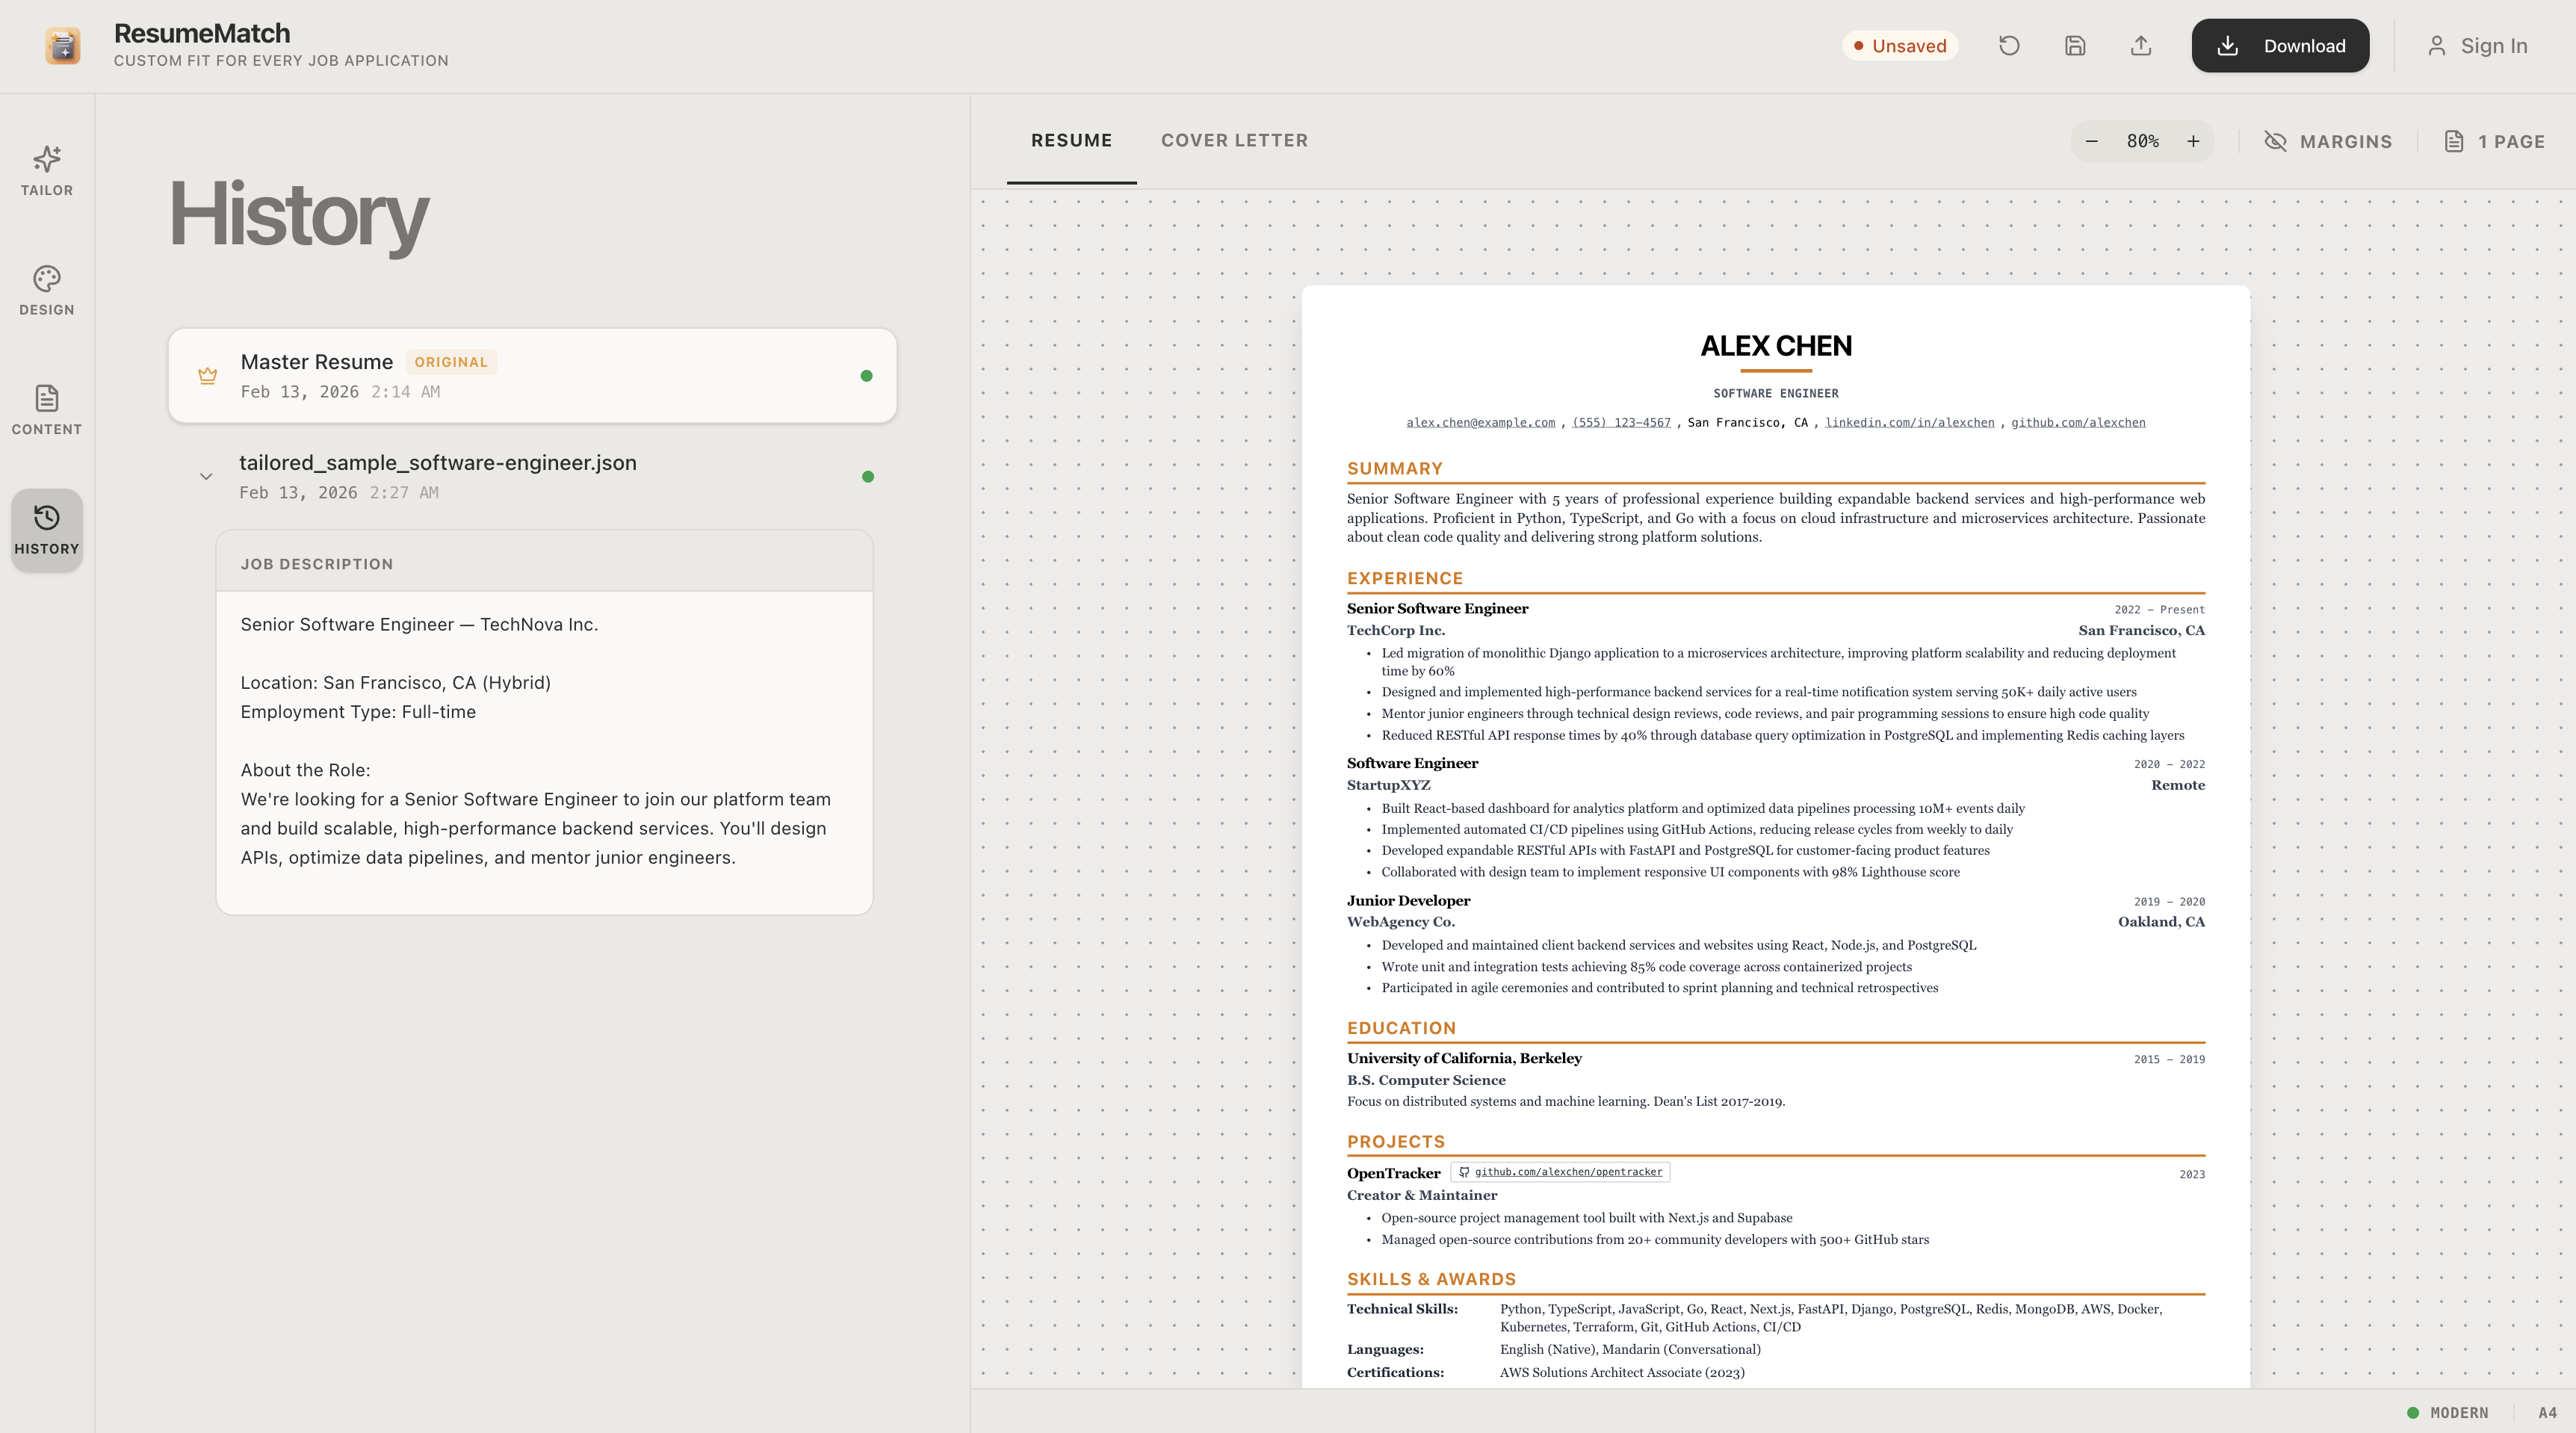The image size is (2576, 1433).
Task: Select the Resume tab
Action: point(1071,140)
